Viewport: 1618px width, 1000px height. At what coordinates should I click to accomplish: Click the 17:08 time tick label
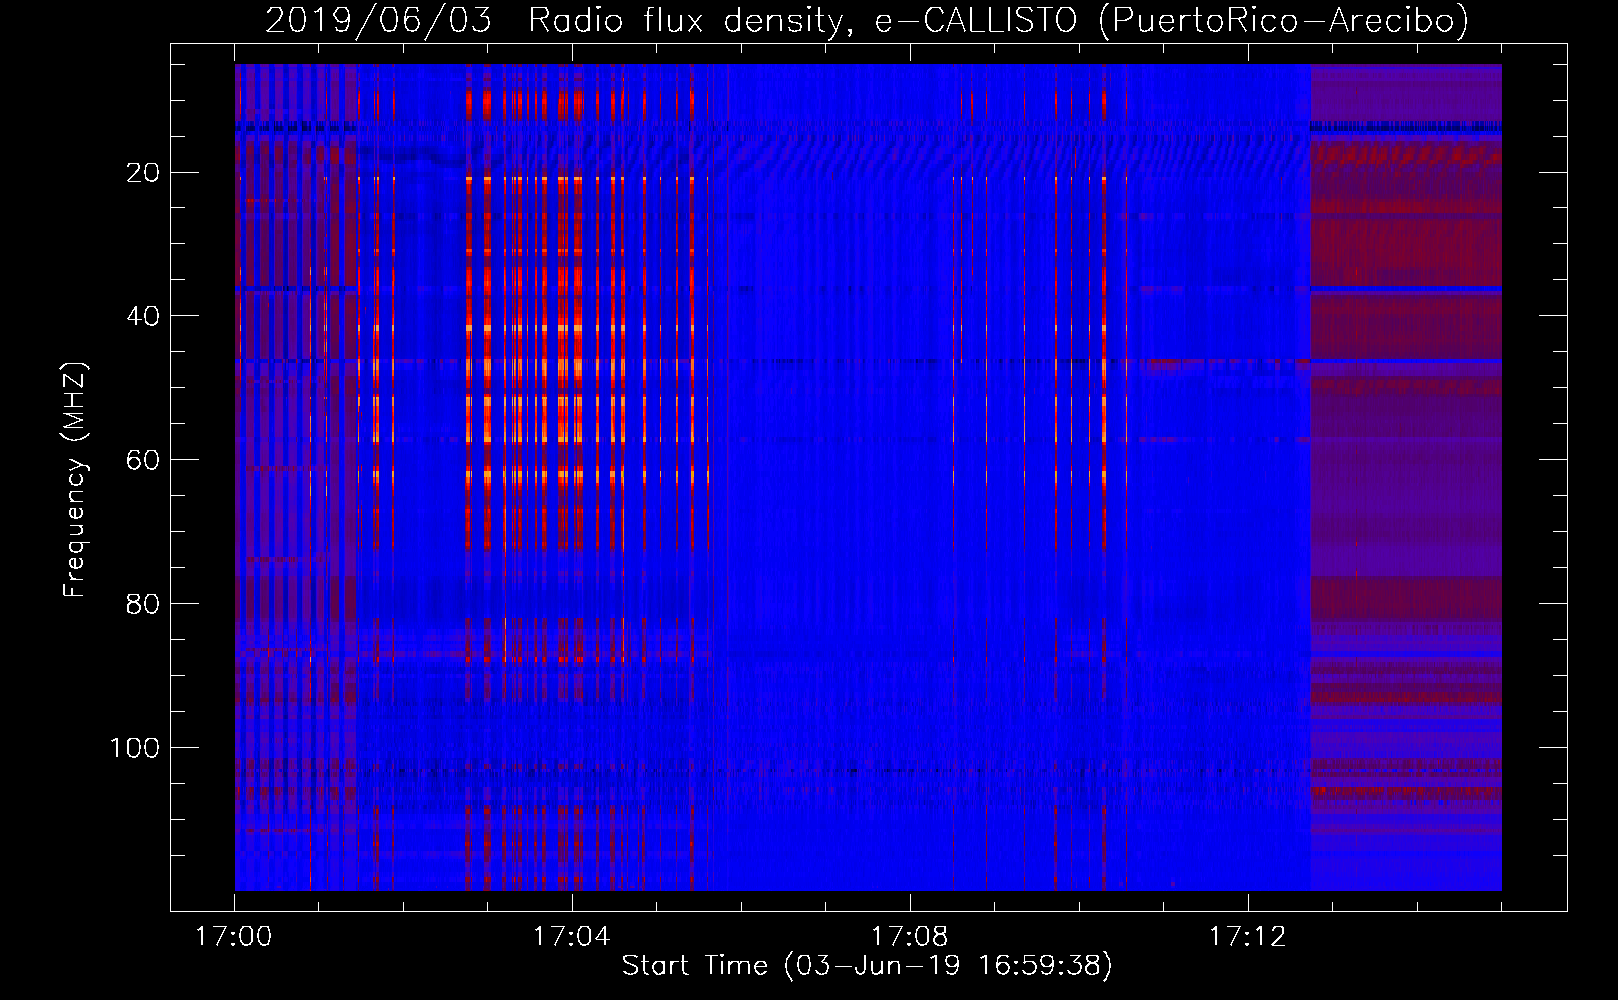point(910,937)
